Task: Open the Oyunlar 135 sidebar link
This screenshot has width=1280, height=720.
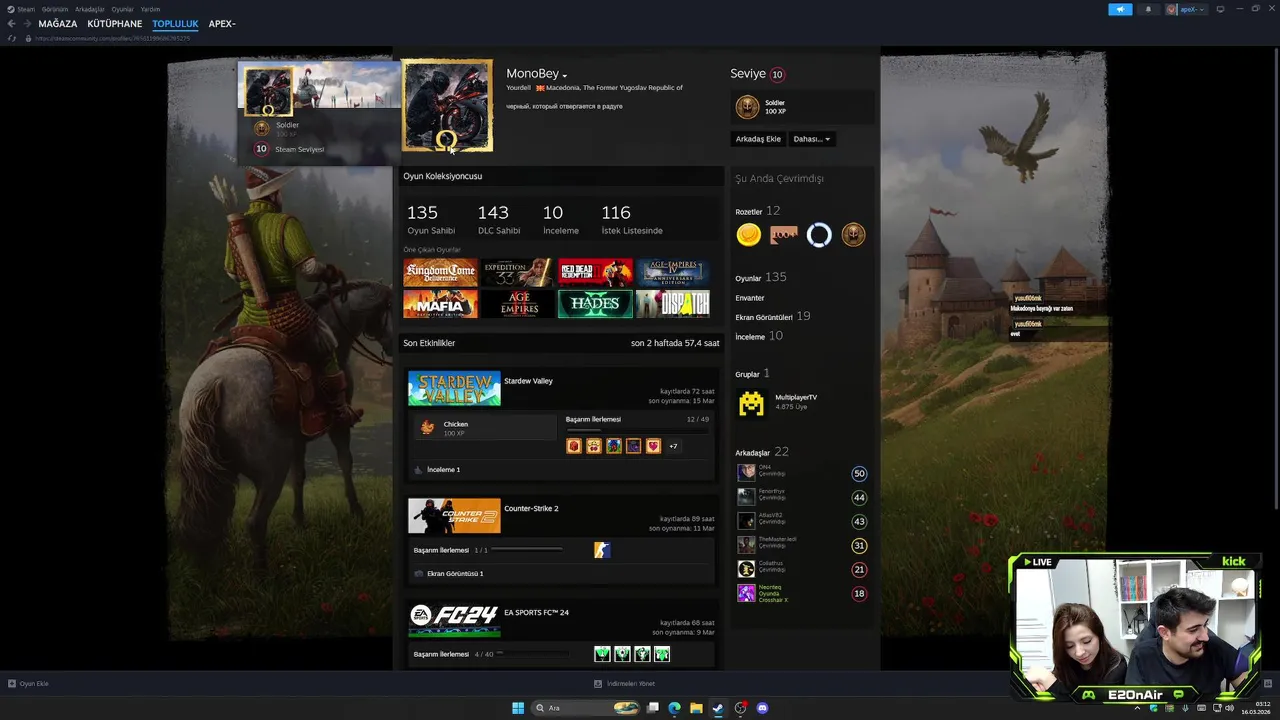Action: [761, 277]
